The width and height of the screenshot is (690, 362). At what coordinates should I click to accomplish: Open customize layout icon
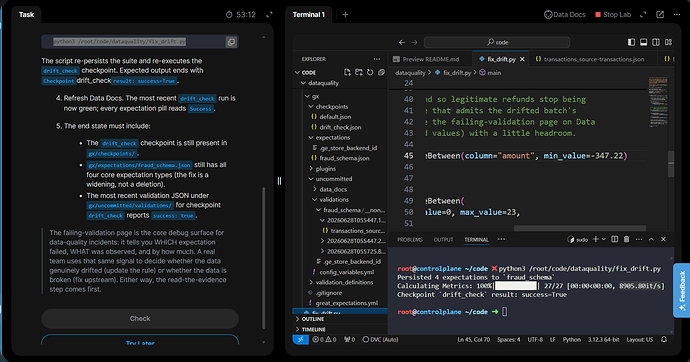point(668,42)
